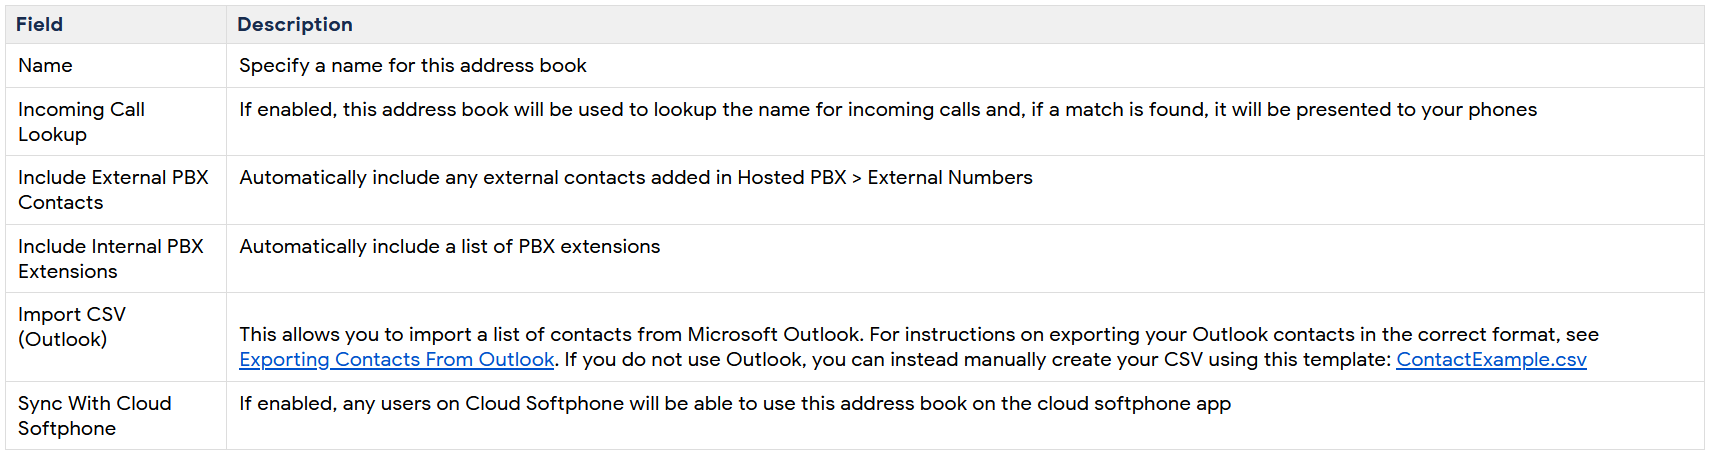Click the 'Automatically include a list of PBX extensions' text

coord(450,247)
